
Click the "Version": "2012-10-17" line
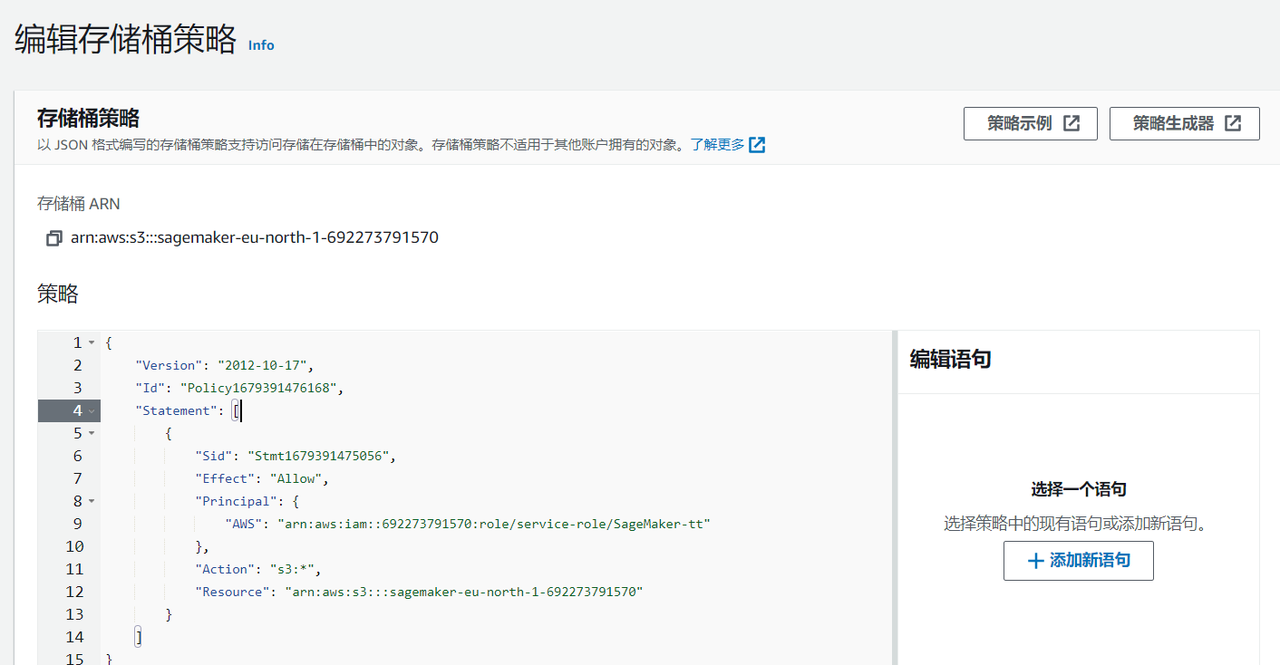pos(225,365)
